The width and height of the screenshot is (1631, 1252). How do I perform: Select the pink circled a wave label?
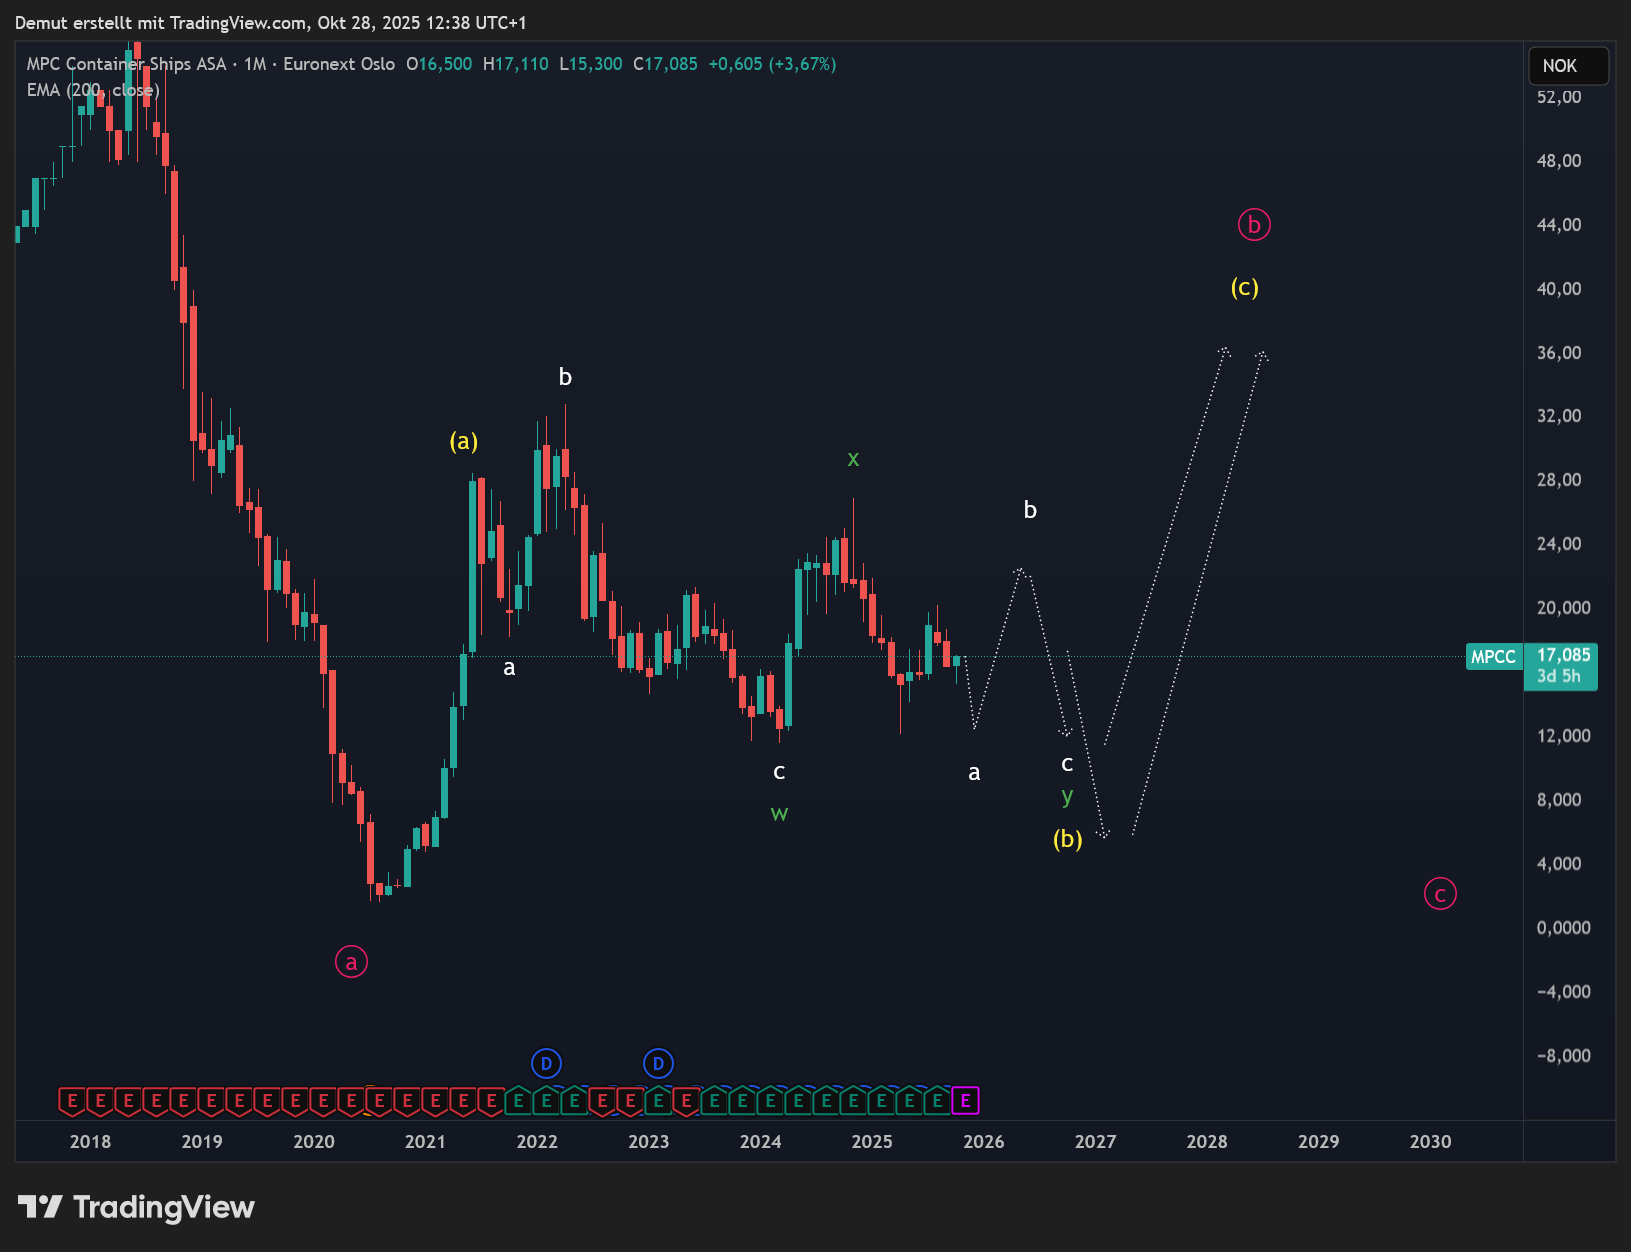[351, 962]
